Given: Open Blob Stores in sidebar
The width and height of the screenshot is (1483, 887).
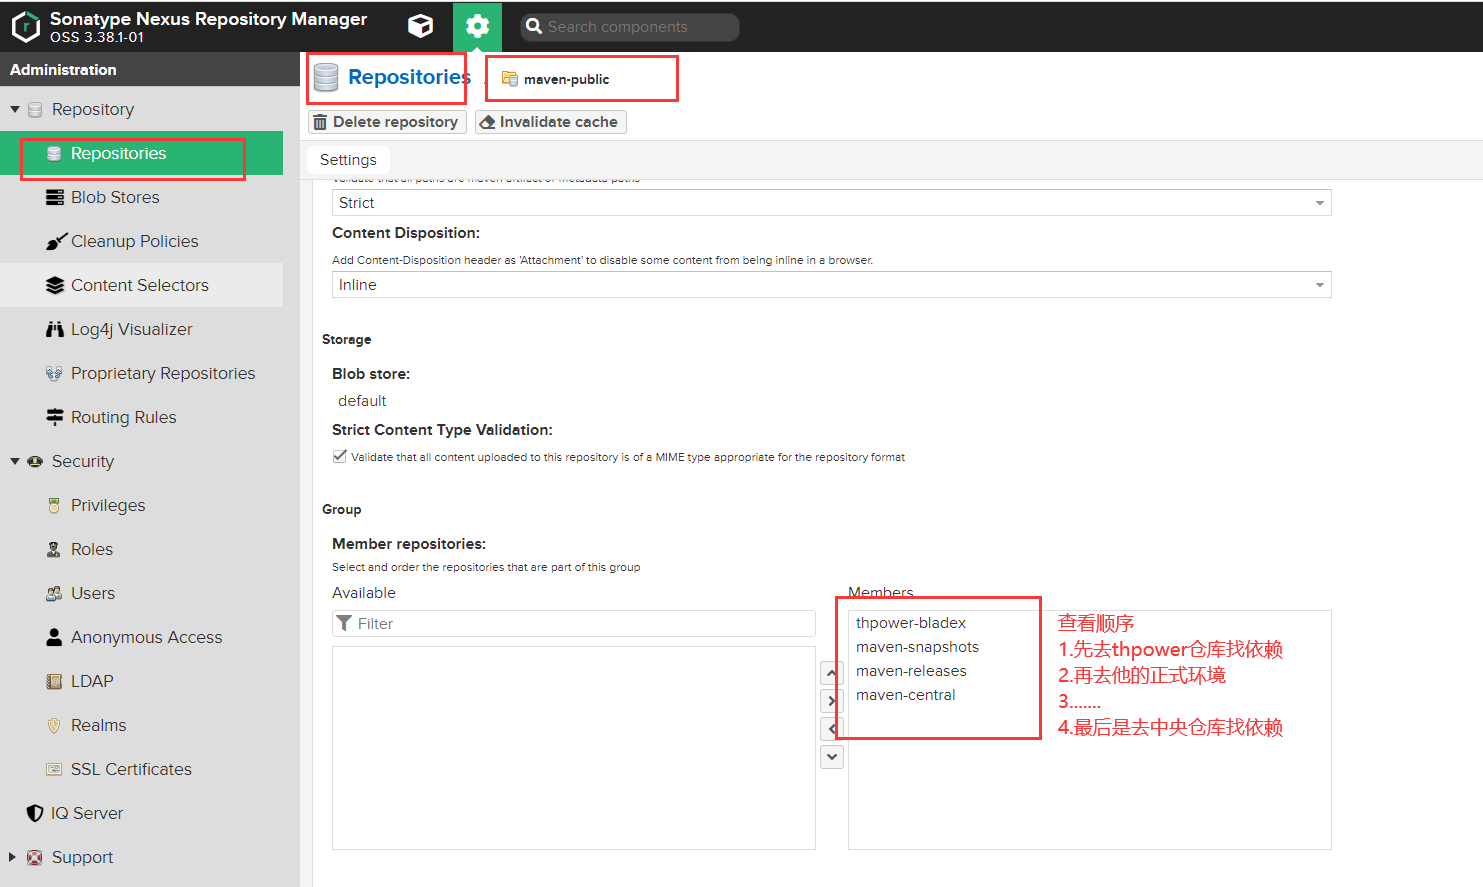Looking at the screenshot, I should pos(141,197).
